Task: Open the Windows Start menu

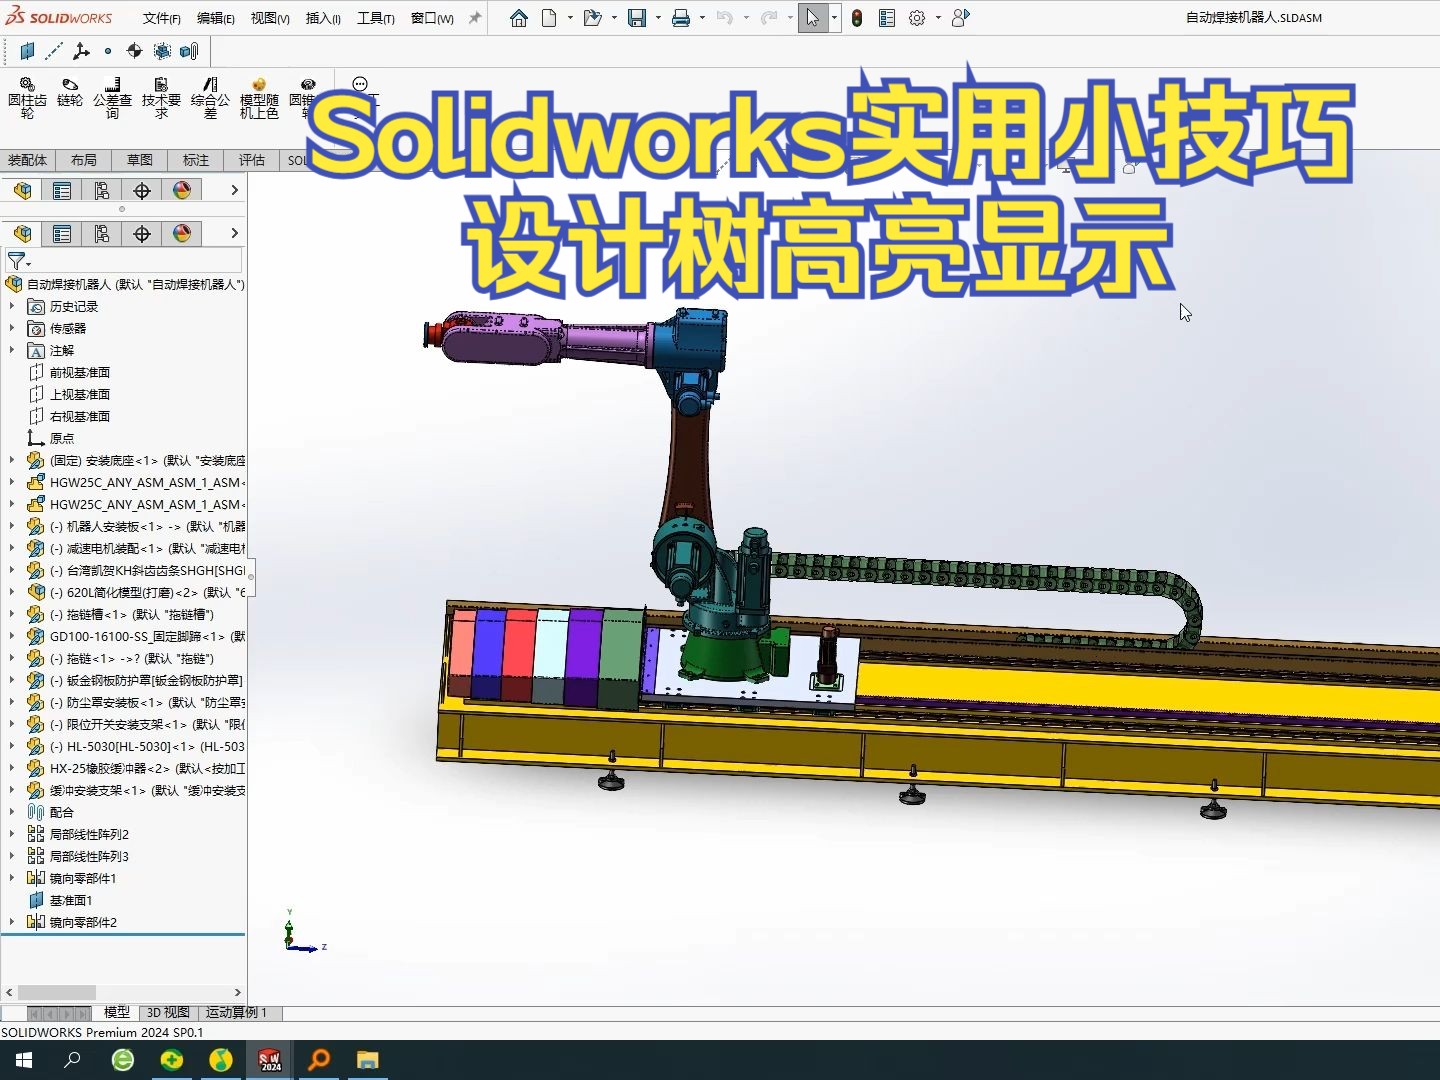Action: coord(24,1060)
